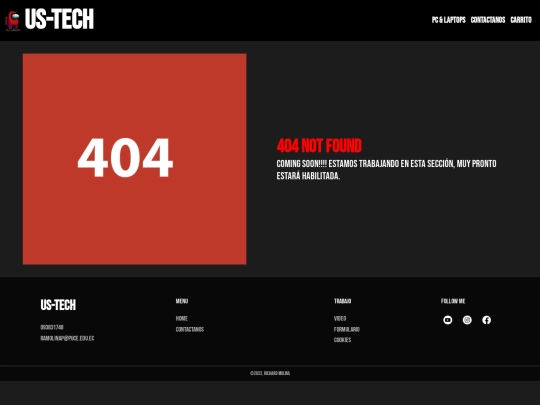Image resolution: width=540 pixels, height=405 pixels.
Task: Open the YouTube social icon
Action: pyautogui.click(x=448, y=320)
